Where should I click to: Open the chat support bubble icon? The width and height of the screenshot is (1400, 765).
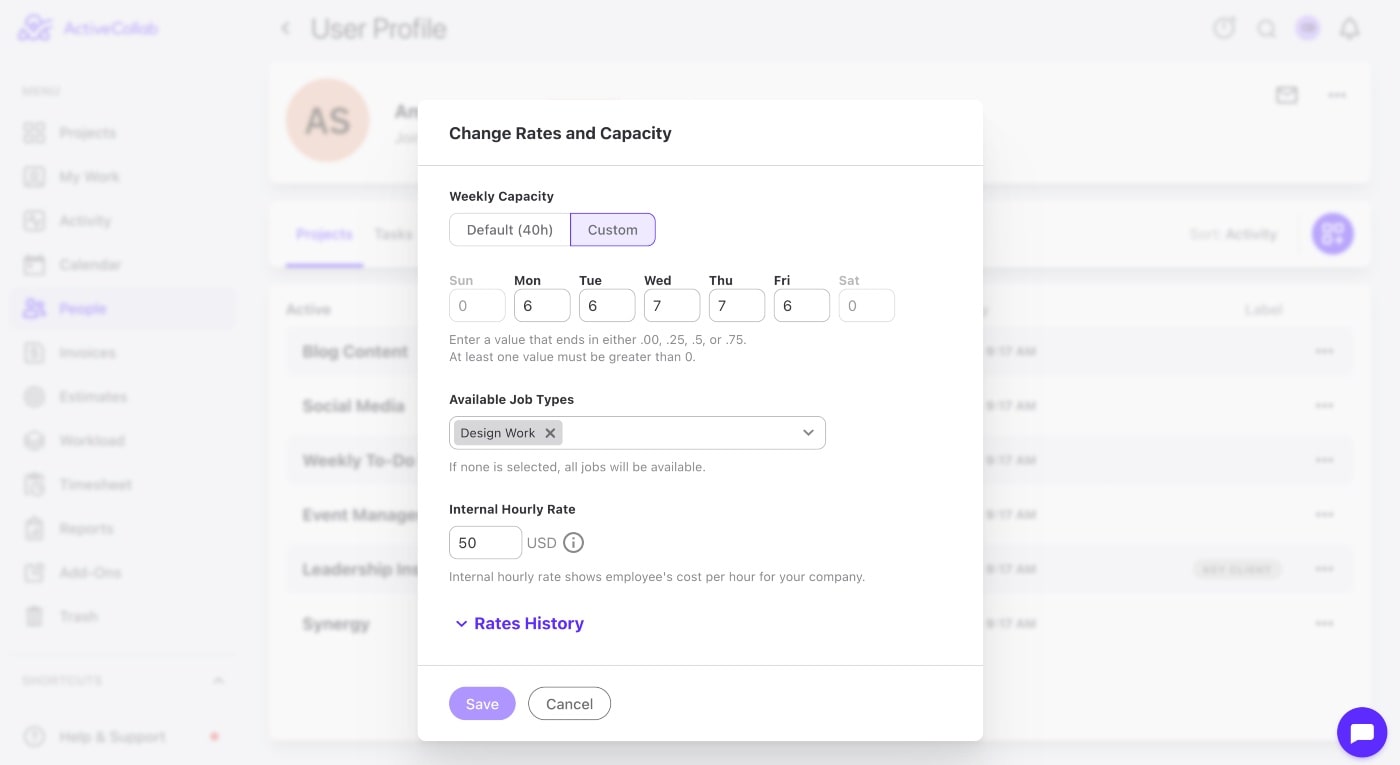tap(1361, 733)
